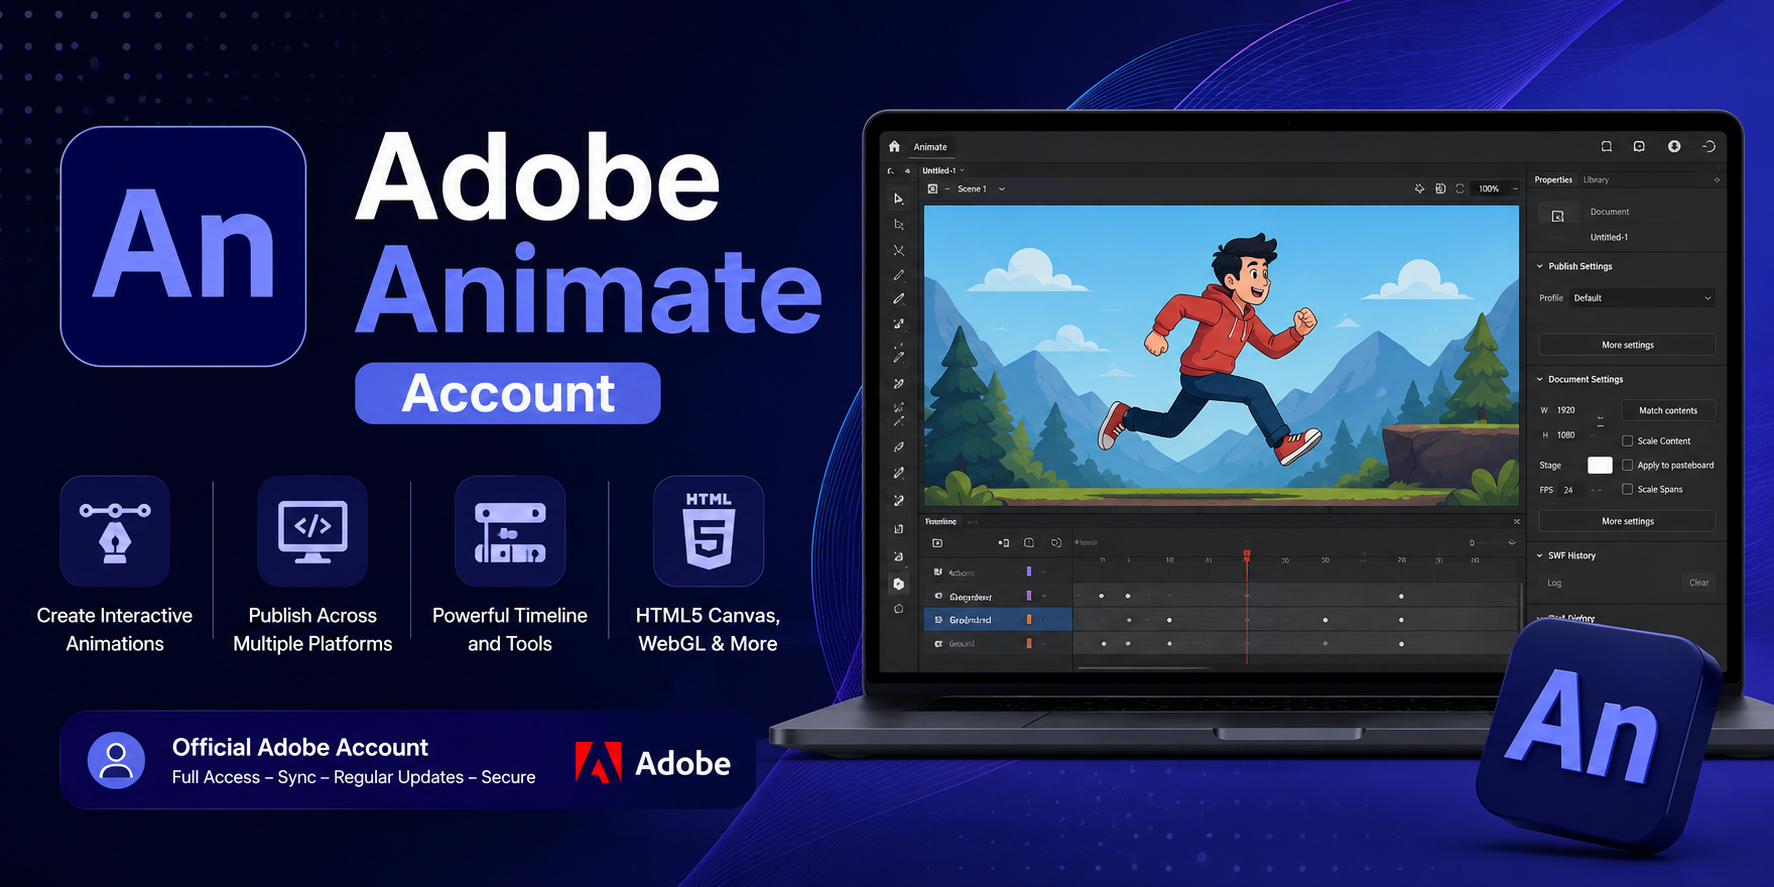
Task: Collapse the Publish Settings section
Action: pos(1540,267)
